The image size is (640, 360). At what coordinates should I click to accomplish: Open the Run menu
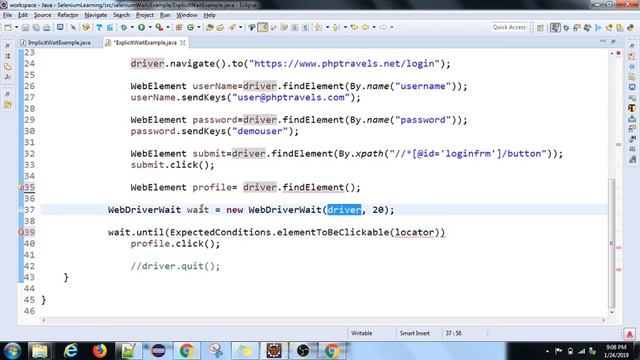165,15
